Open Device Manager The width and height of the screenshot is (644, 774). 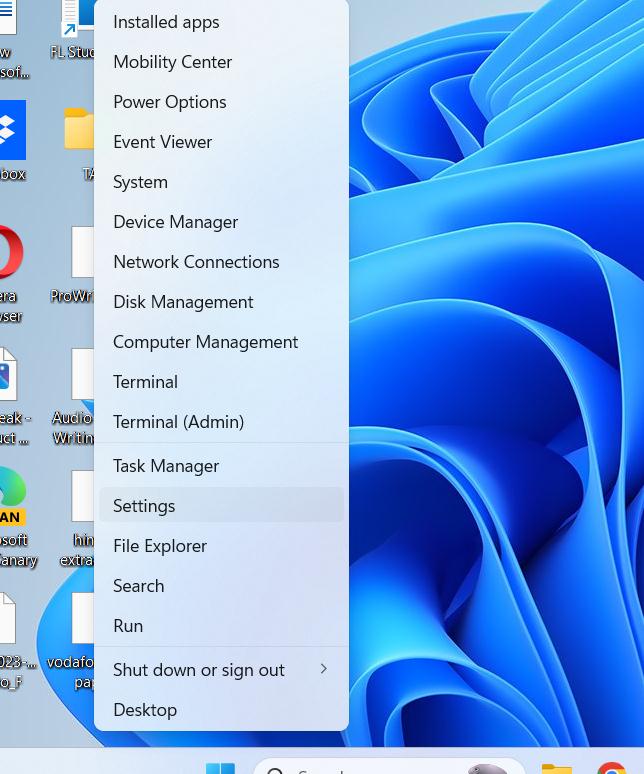(x=221, y=222)
